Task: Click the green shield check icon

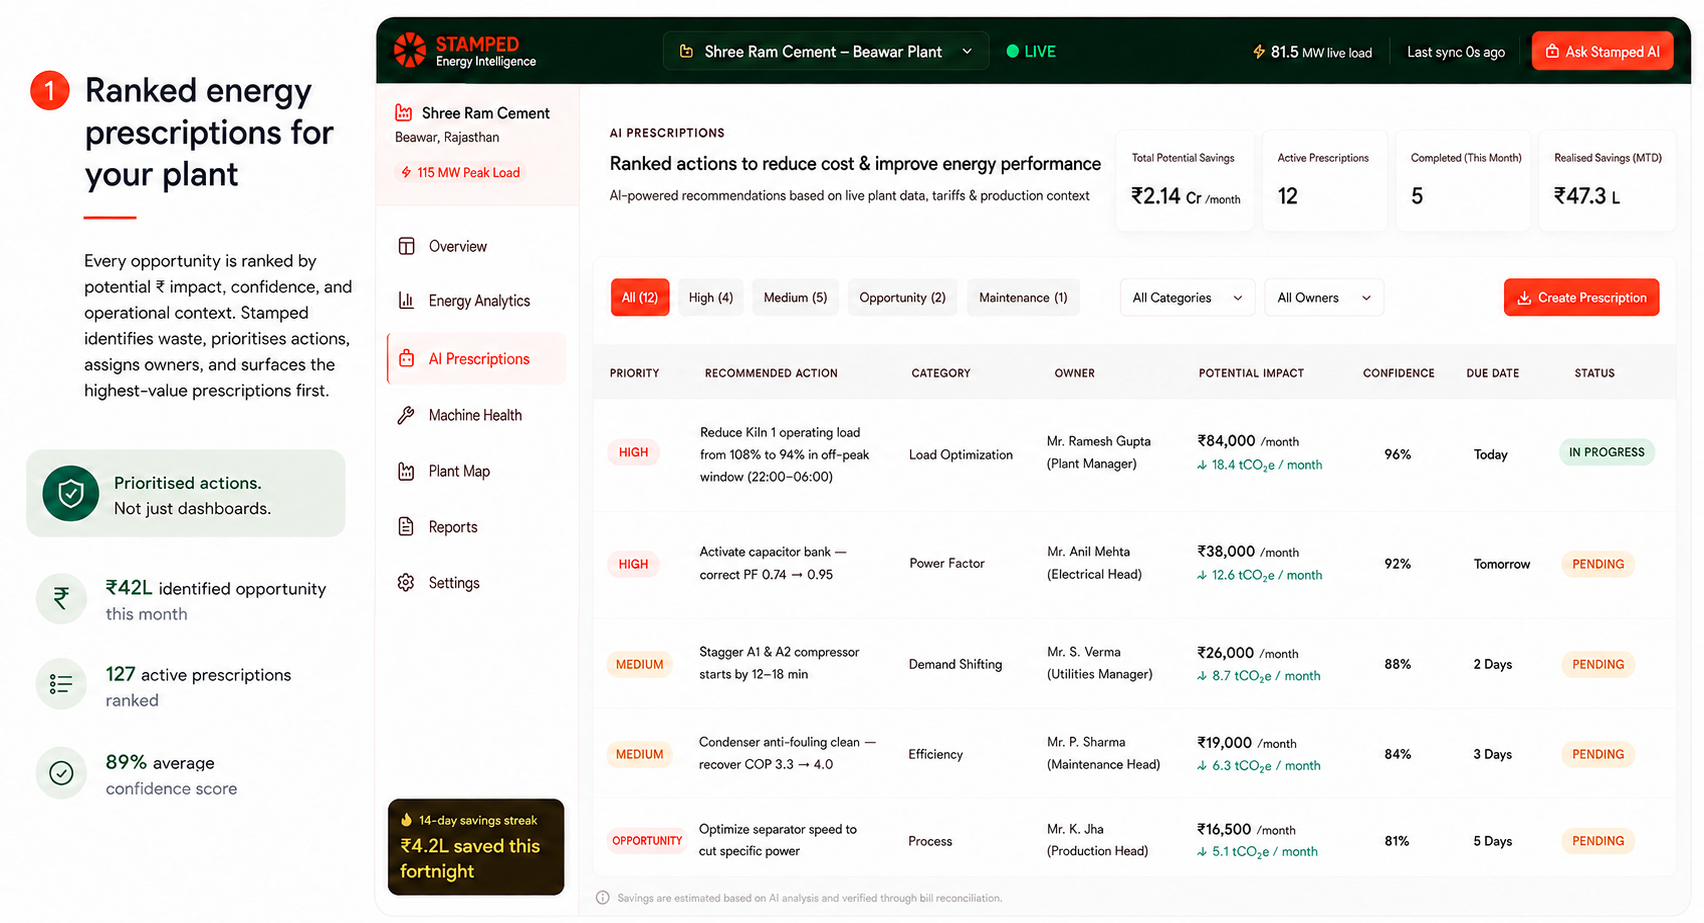Action: [71, 494]
